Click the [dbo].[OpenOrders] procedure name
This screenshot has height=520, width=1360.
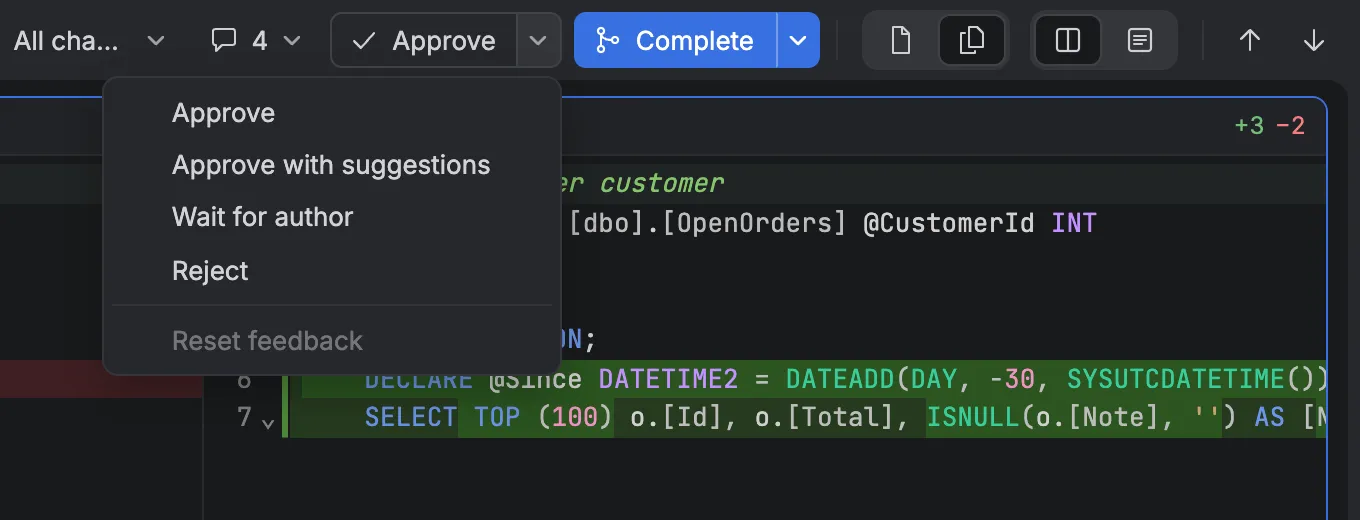[707, 222]
